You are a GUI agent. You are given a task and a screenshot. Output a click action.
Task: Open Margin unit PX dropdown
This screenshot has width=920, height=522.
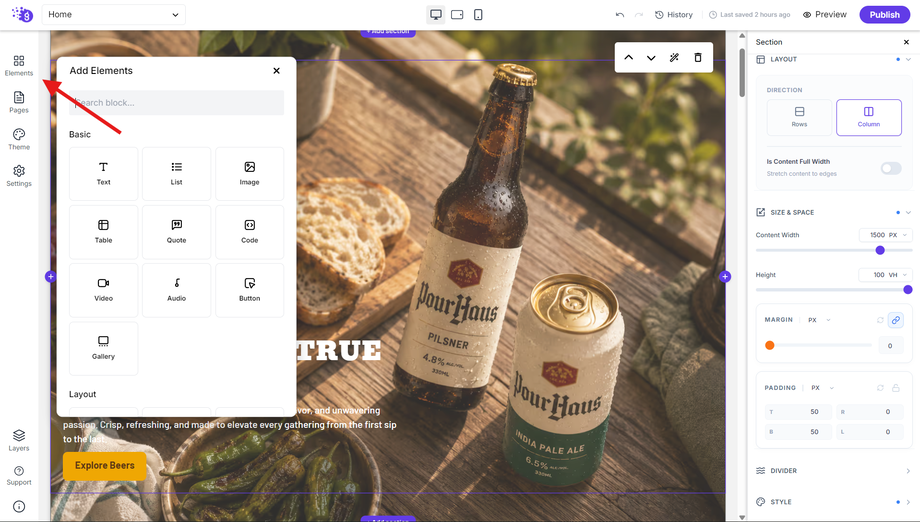point(820,320)
